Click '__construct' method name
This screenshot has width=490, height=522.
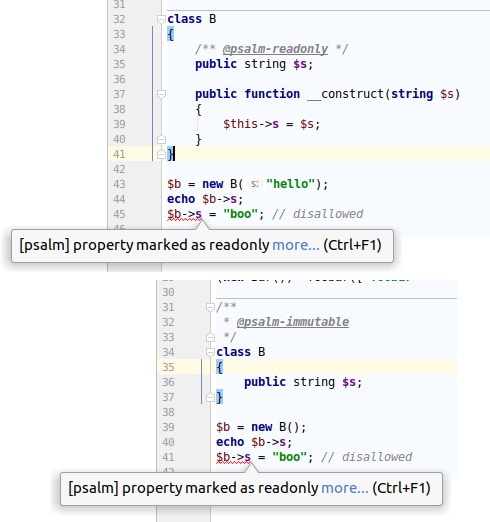click(346, 94)
